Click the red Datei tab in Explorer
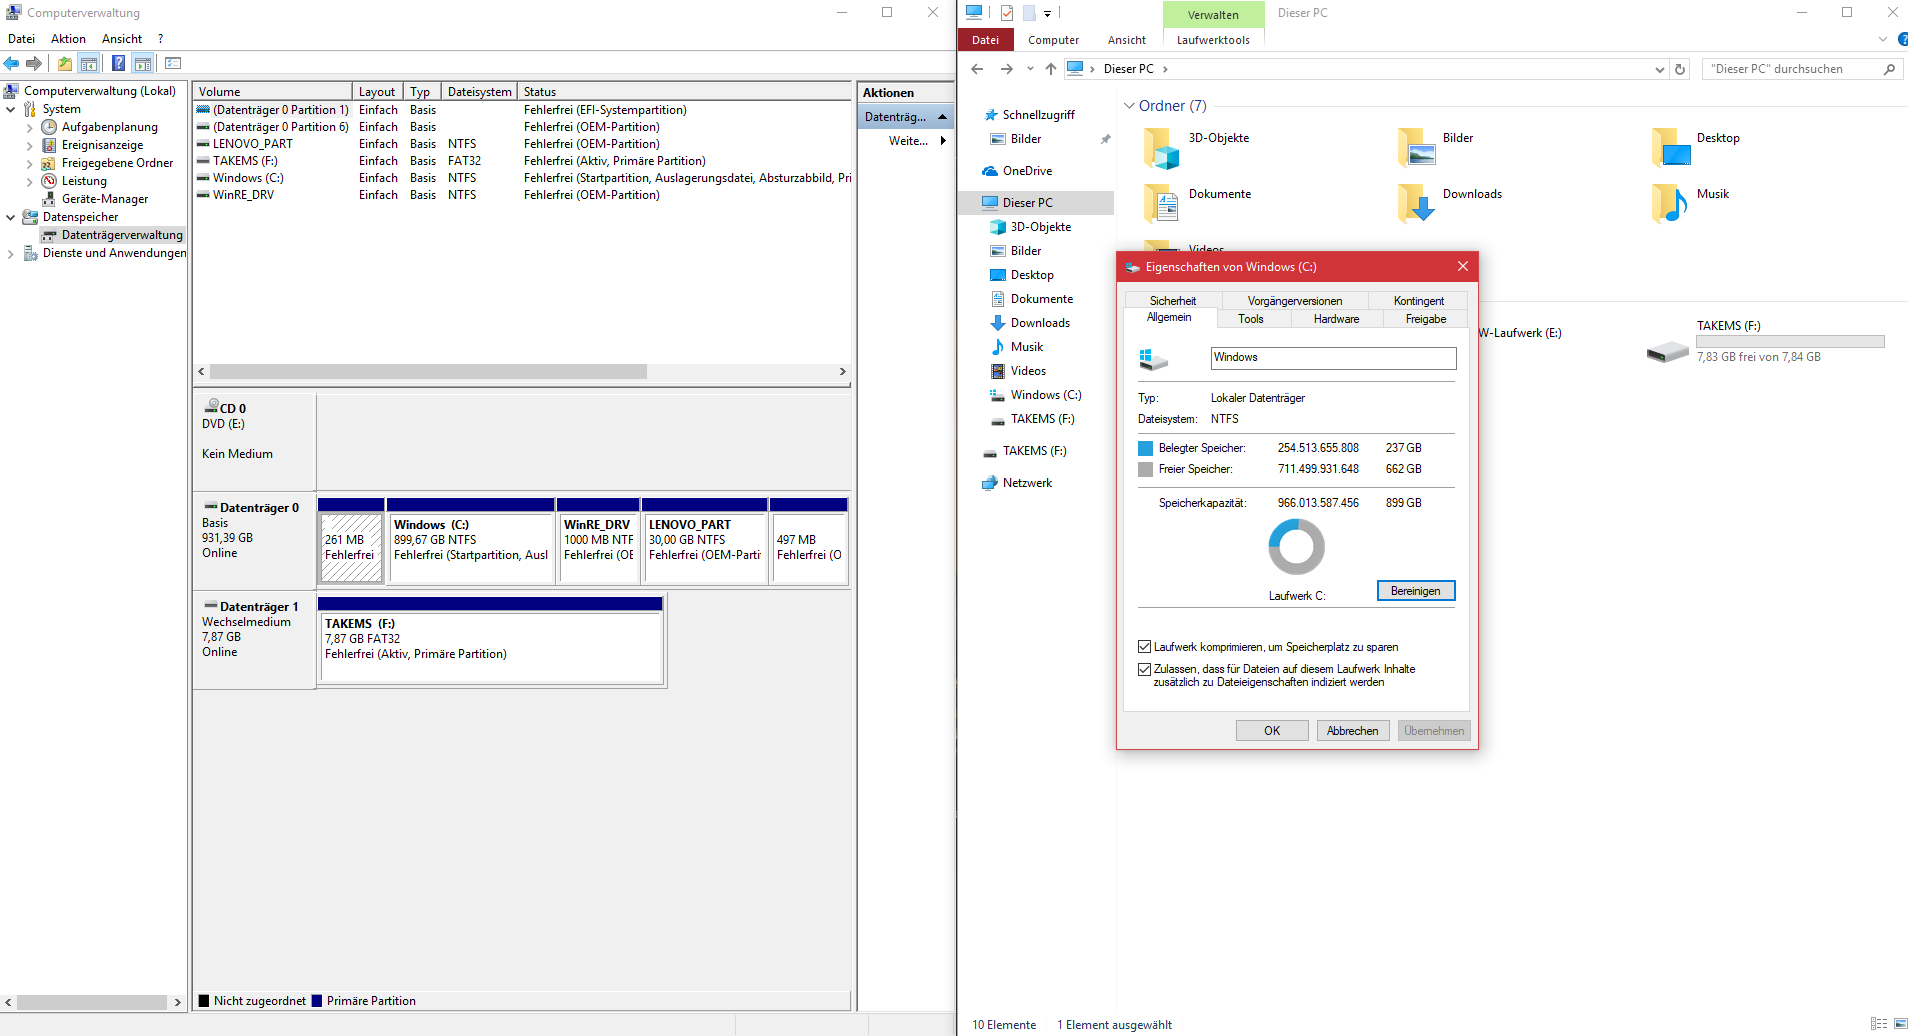Image resolution: width=1908 pixels, height=1036 pixels. click(x=986, y=40)
